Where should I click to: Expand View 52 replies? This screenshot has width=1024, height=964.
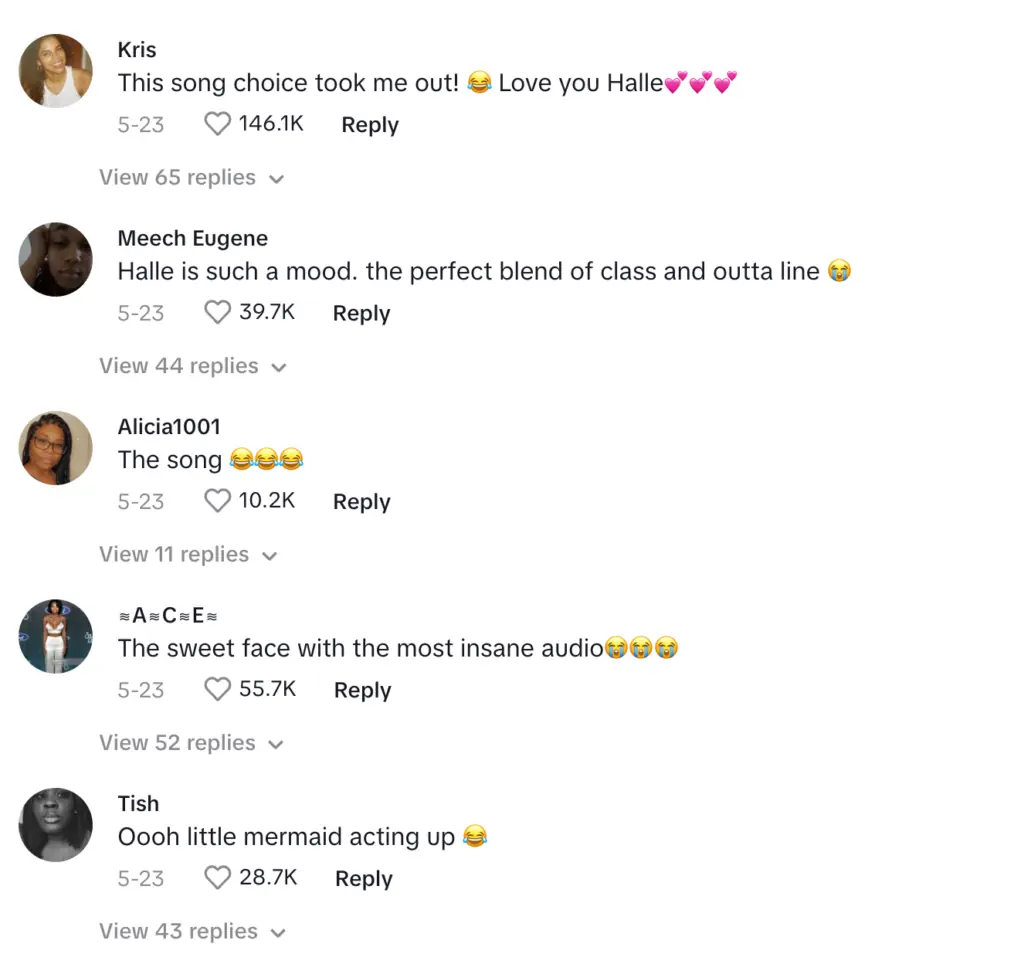pos(191,743)
